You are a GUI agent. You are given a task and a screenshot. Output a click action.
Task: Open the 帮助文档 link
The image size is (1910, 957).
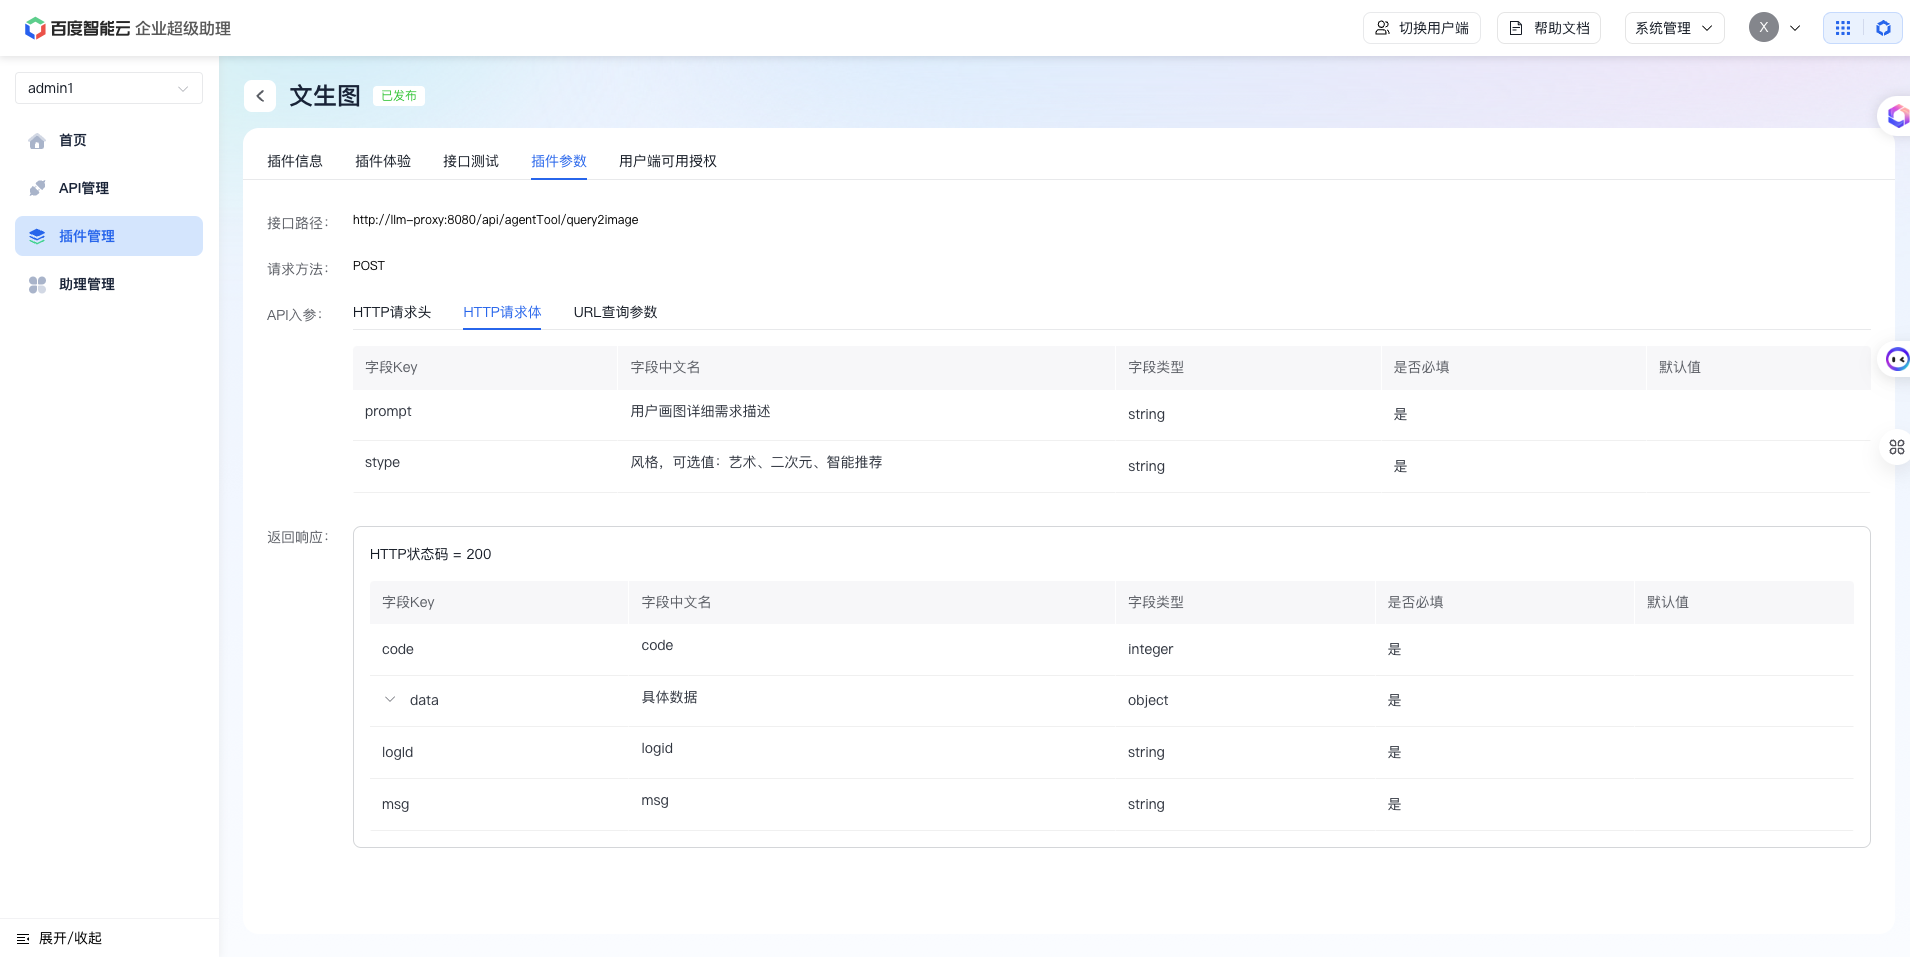[1549, 28]
